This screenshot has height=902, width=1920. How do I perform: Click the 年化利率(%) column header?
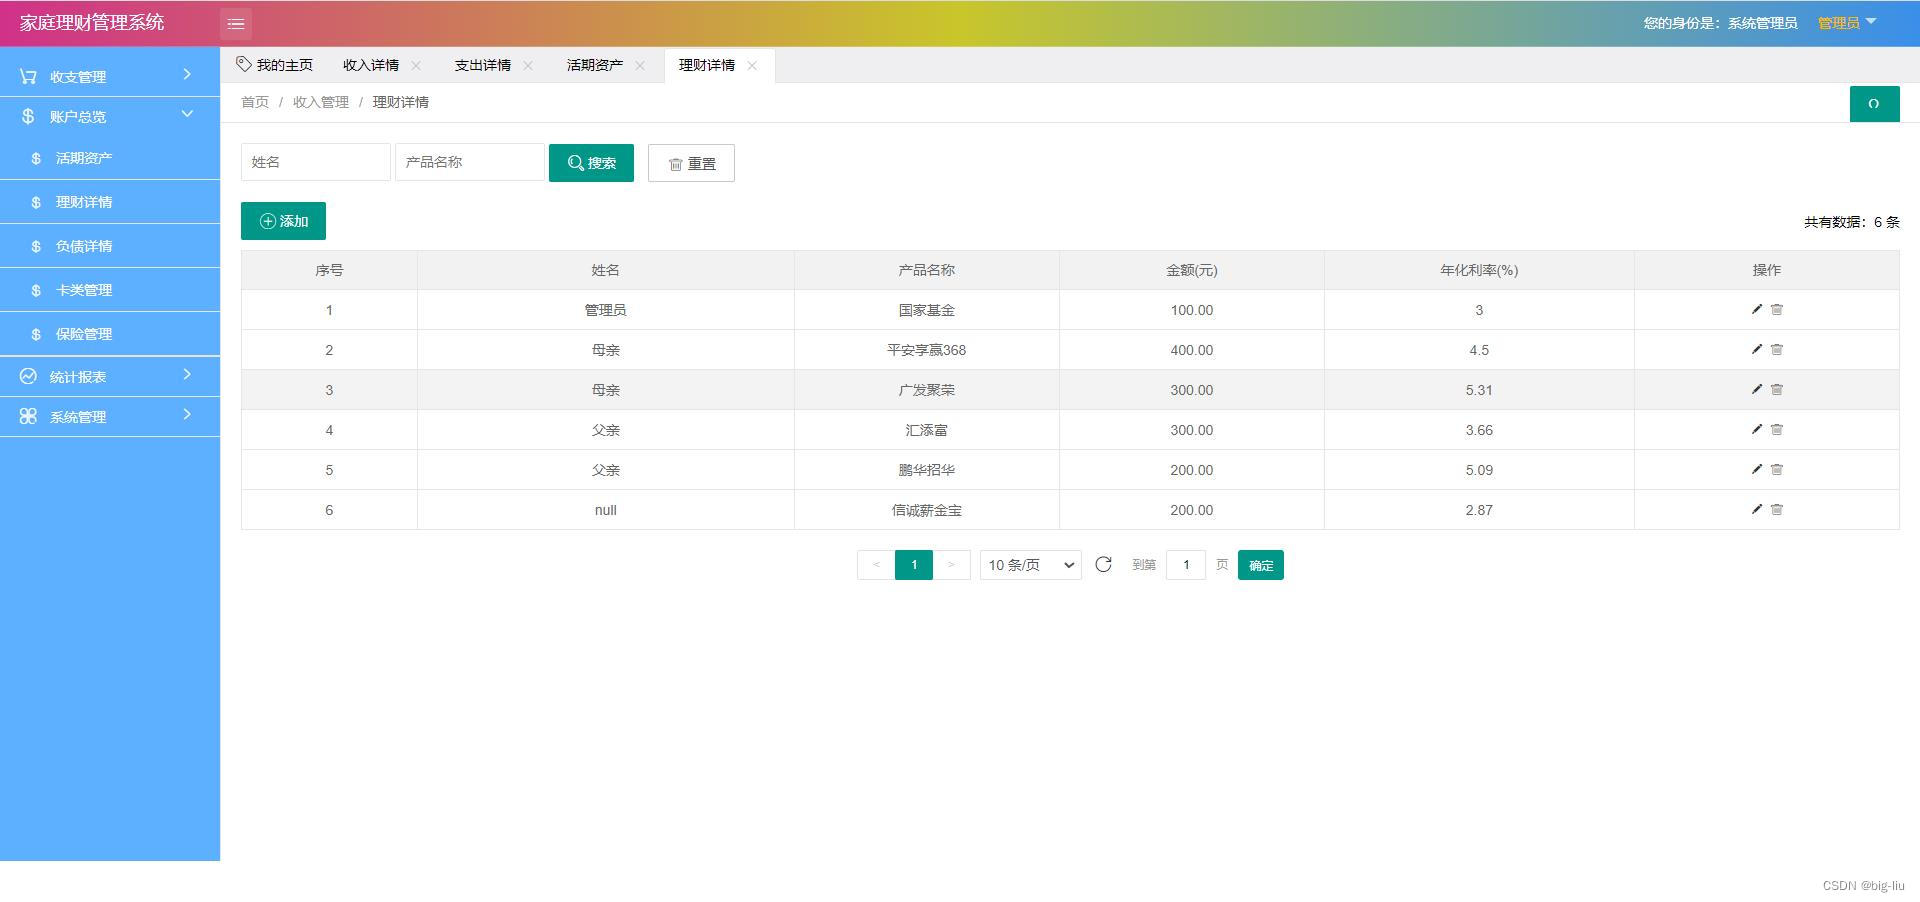pyautogui.click(x=1479, y=270)
